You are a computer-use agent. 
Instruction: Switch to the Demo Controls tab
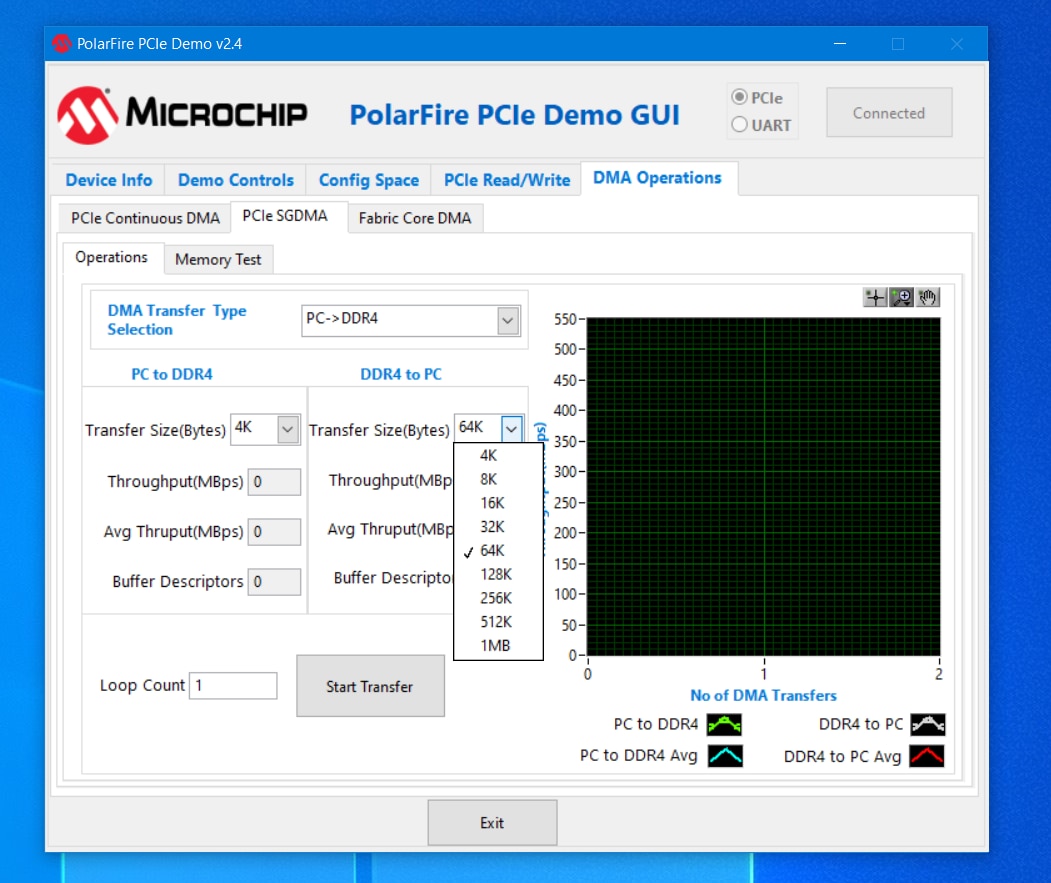[x=236, y=180]
